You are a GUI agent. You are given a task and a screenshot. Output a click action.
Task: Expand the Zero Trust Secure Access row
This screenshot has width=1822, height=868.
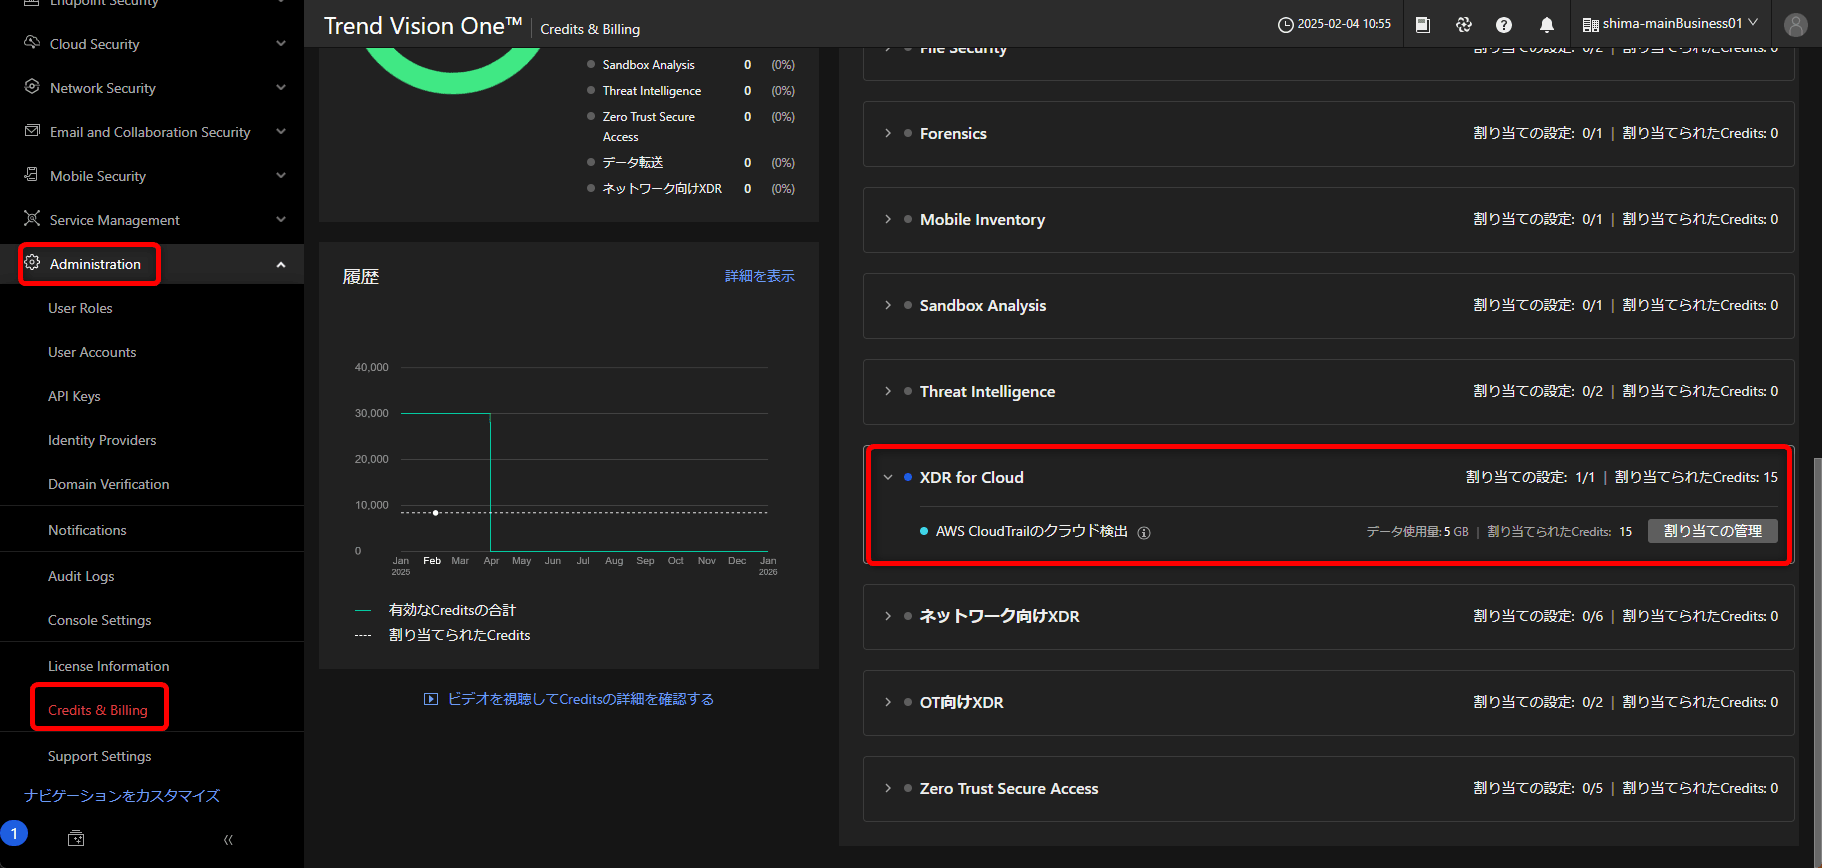(888, 788)
